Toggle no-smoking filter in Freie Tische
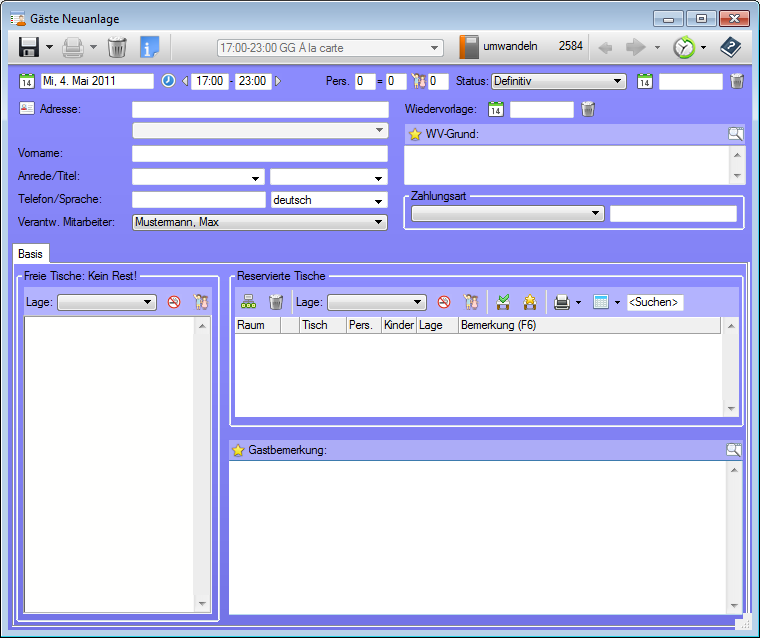 [x=174, y=302]
